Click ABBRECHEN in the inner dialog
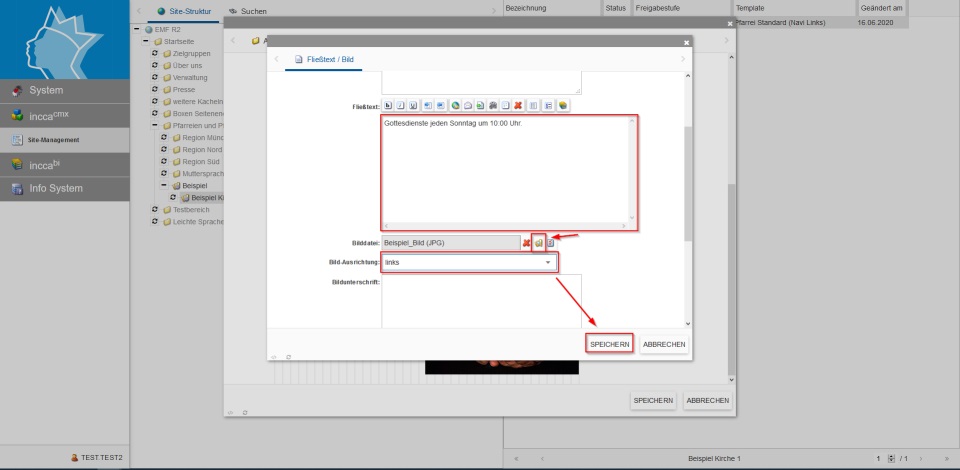Image resolution: width=960 pixels, height=470 pixels. 664,344
